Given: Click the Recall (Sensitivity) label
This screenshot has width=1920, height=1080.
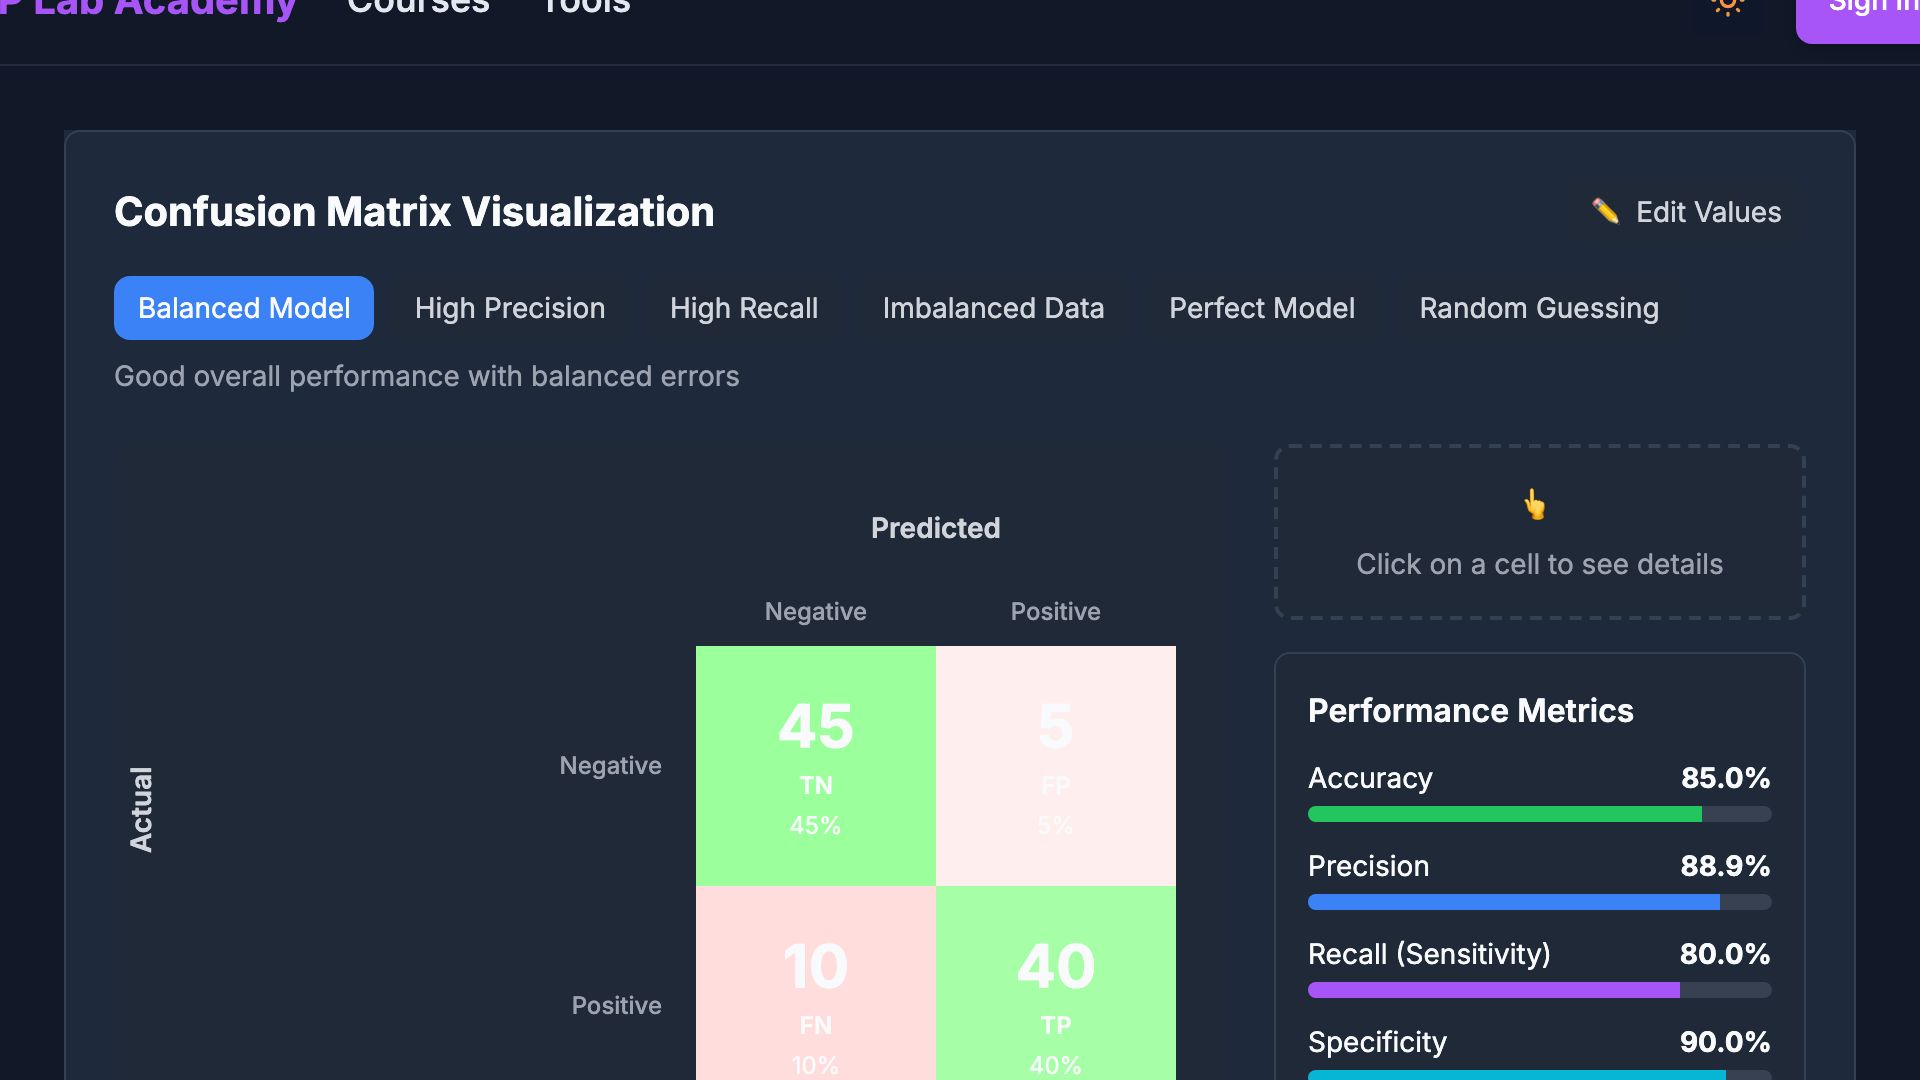Looking at the screenshot, I should coord(1429,955).
